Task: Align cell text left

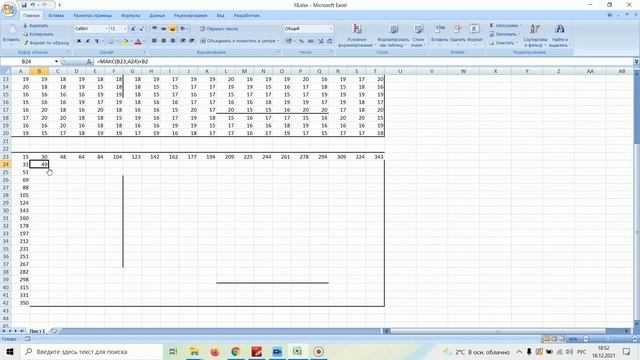Action: point(155,41)
